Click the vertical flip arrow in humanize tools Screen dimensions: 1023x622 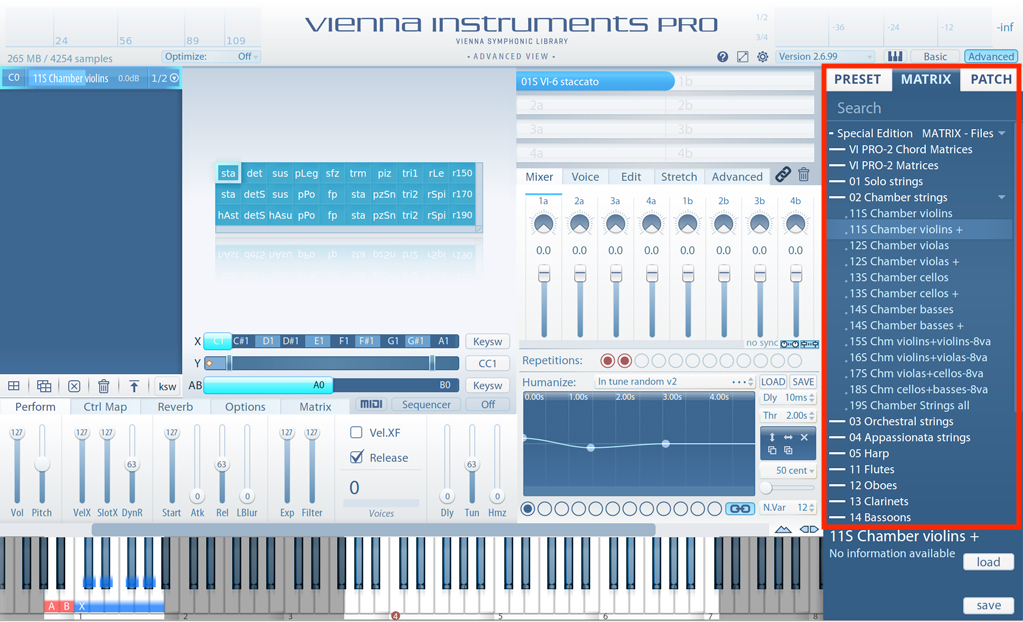pyautogui.click(x=772, y=437)
